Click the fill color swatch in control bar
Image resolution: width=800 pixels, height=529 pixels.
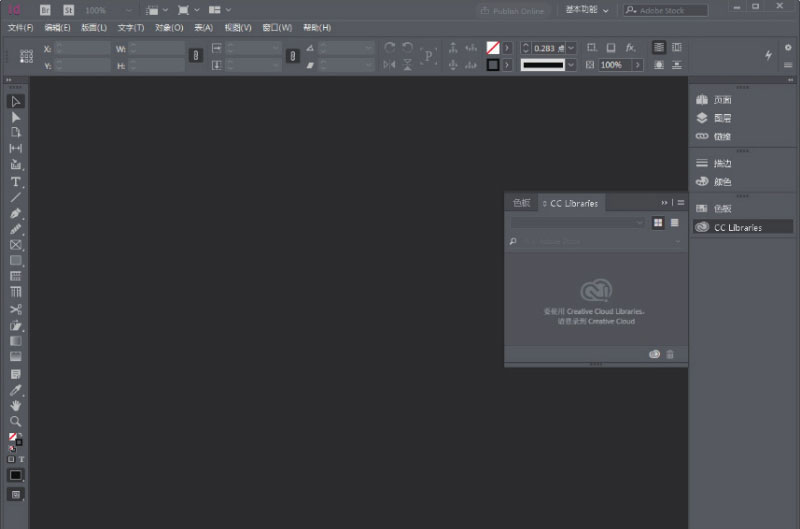(x=492, y=48)
